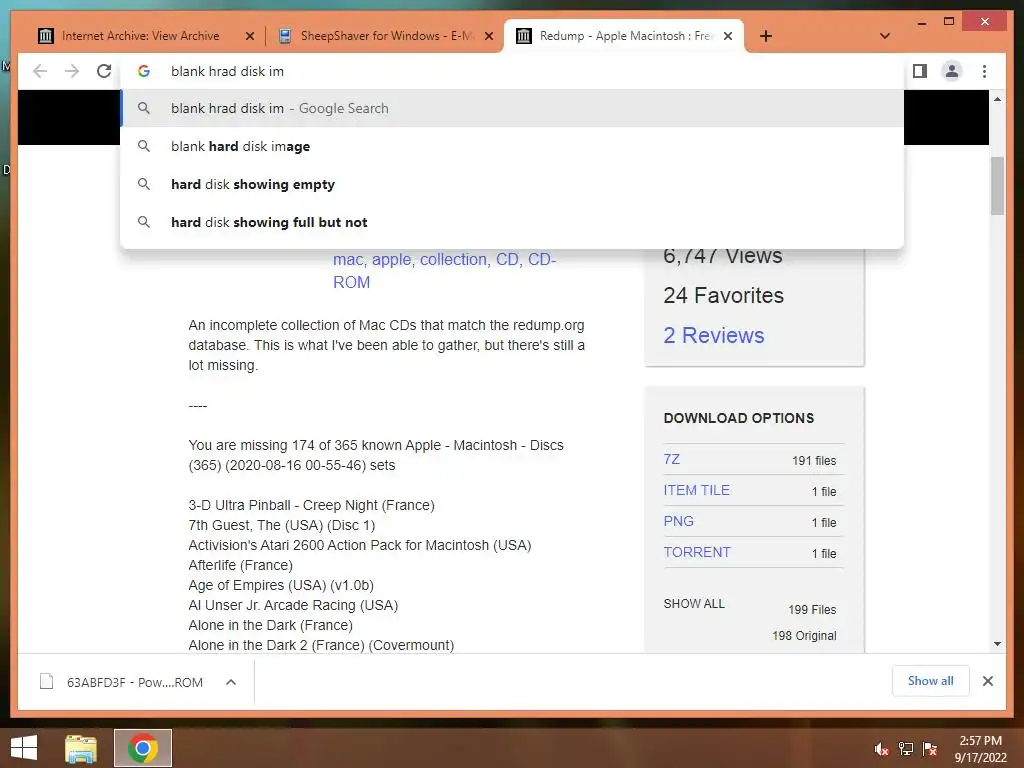This screenshot has width=1024, height=768.
Task: Choose 'blank hard disk image' suggestion
Action: coord(512,146)
